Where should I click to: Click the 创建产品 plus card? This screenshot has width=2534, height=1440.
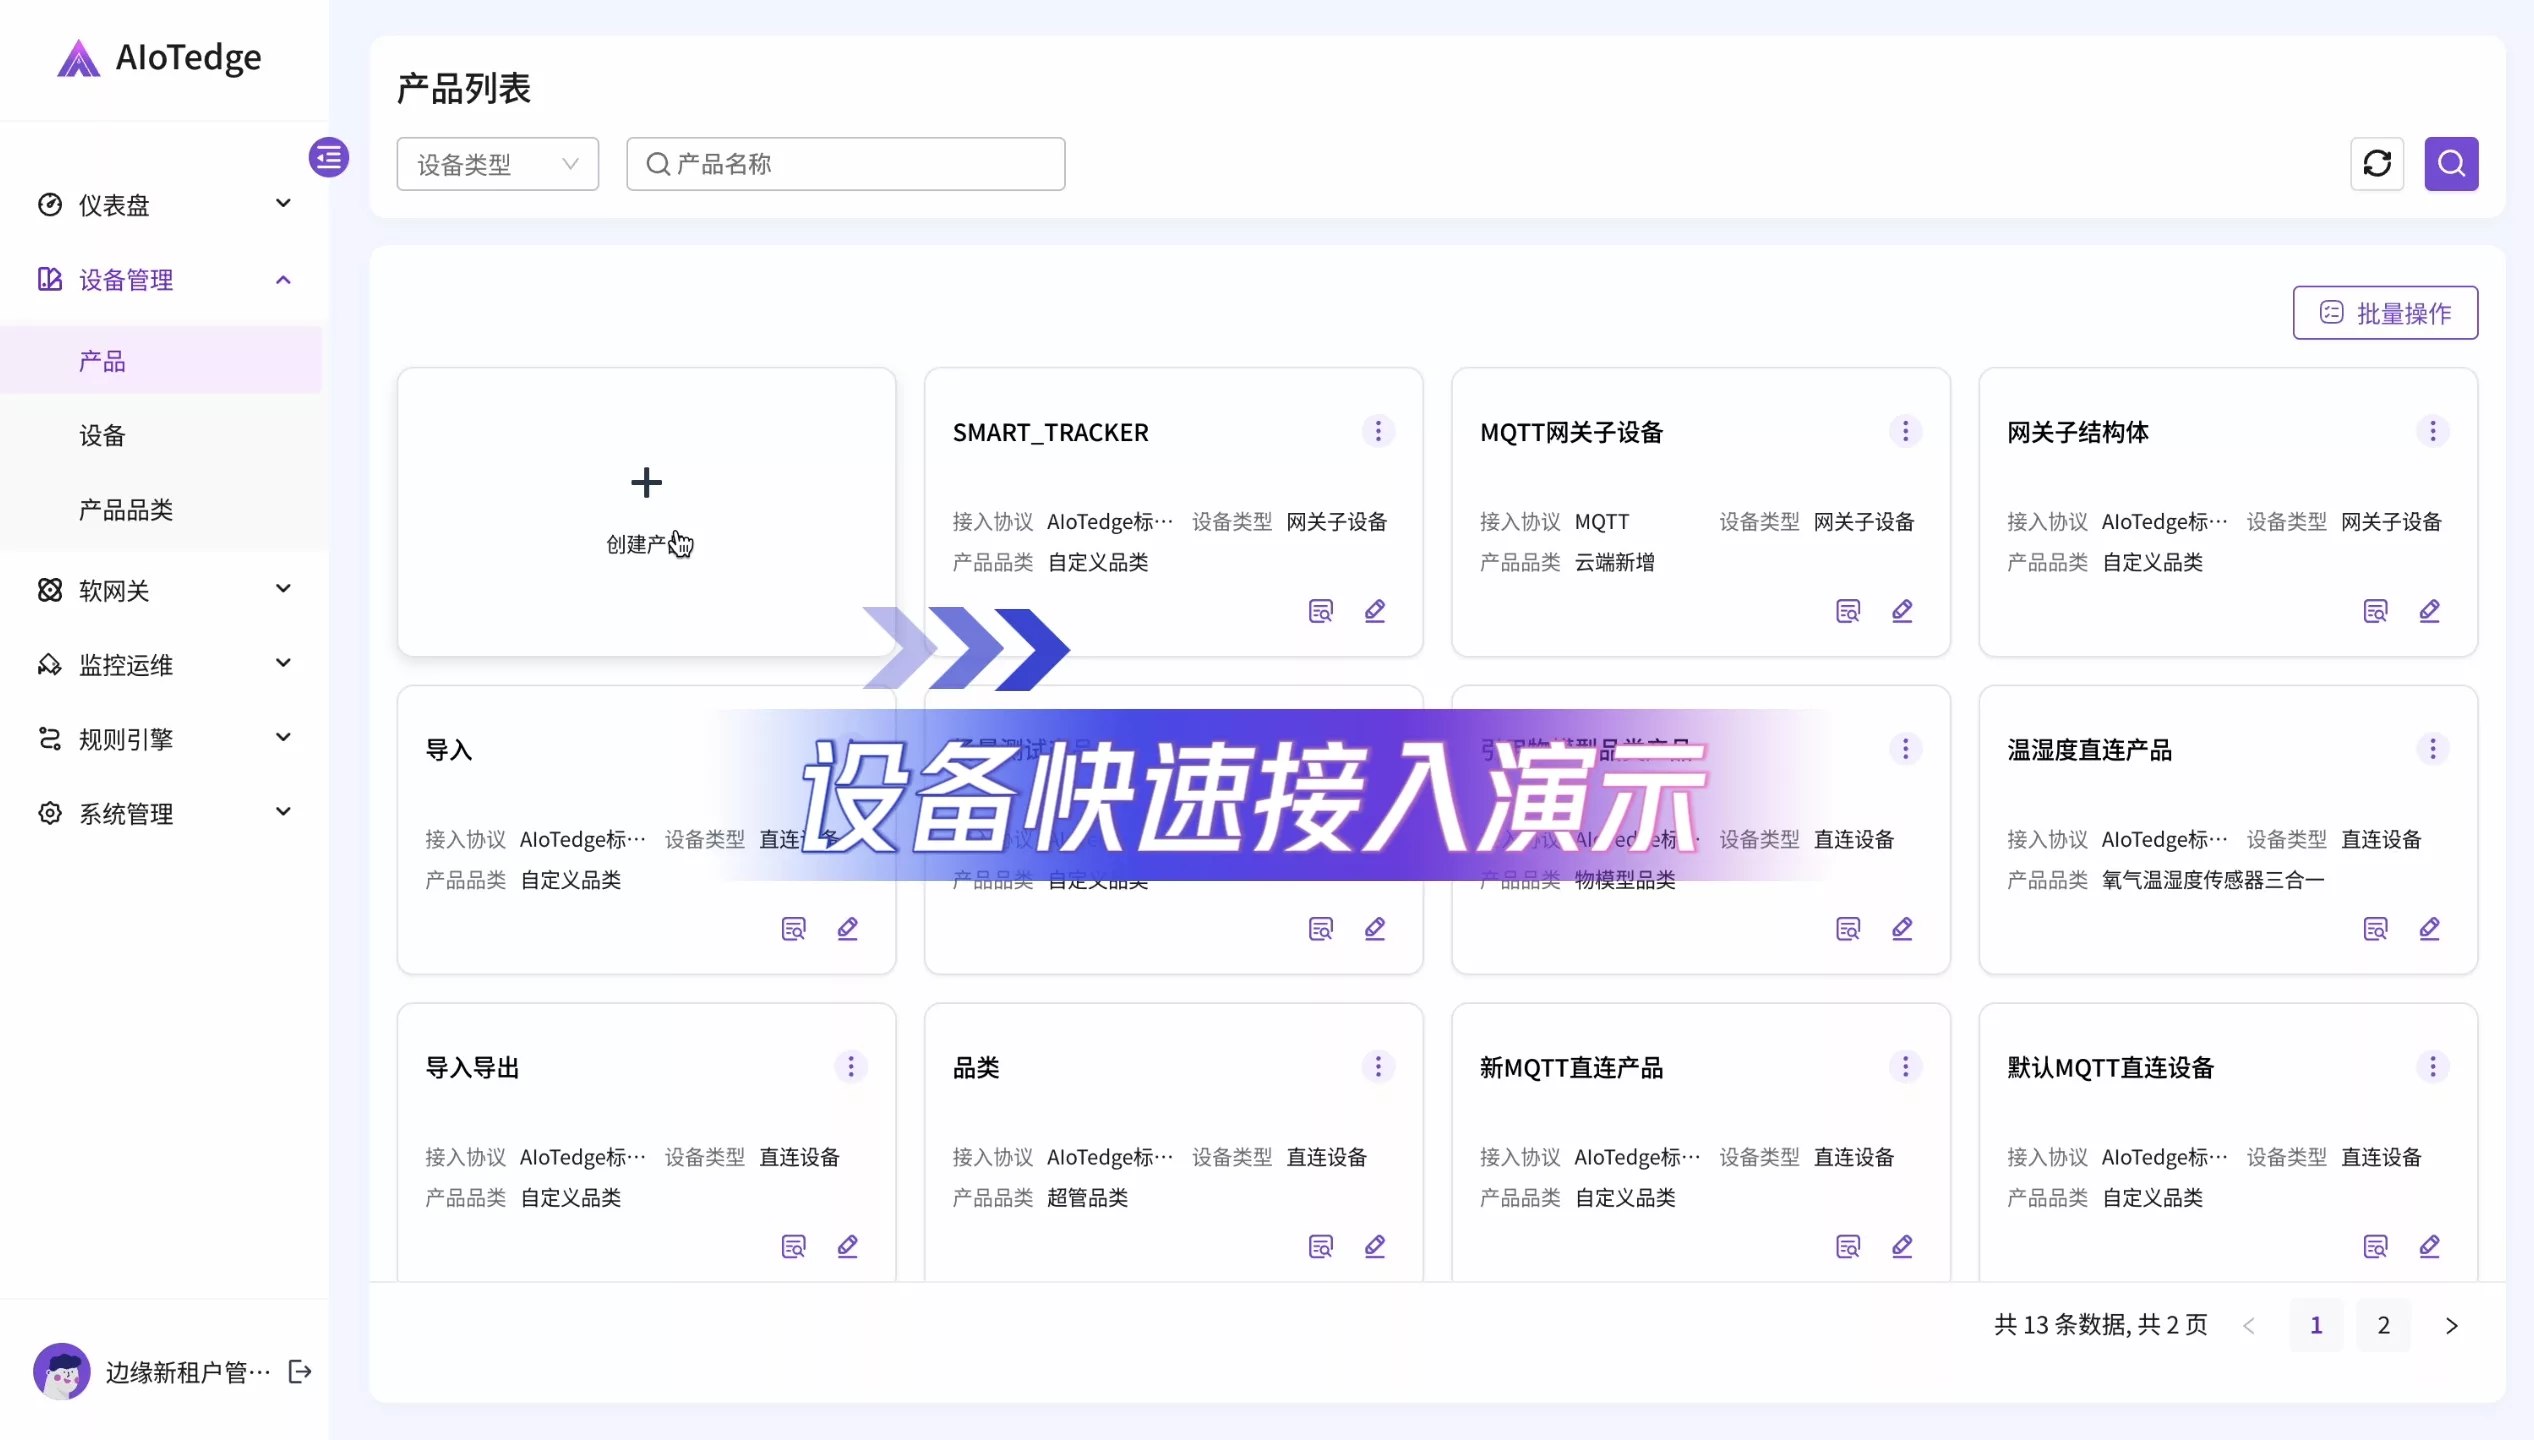click(x=646, y=510)
